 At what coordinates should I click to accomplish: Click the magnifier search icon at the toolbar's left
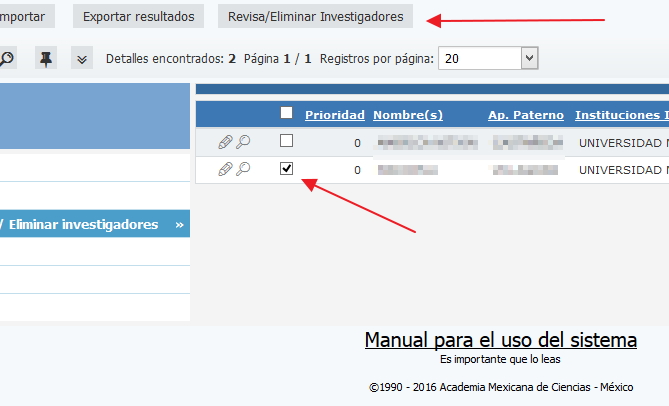pyautogui.click(x=6, y=59)
